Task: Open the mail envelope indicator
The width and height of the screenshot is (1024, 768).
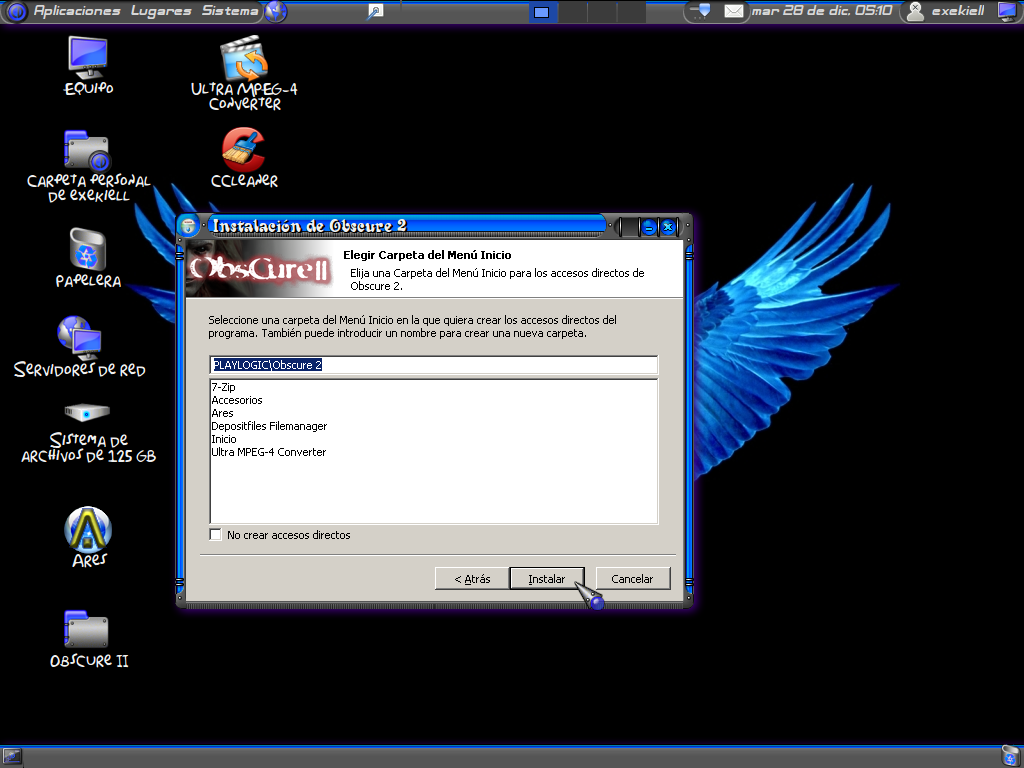Action: [733, 11]
